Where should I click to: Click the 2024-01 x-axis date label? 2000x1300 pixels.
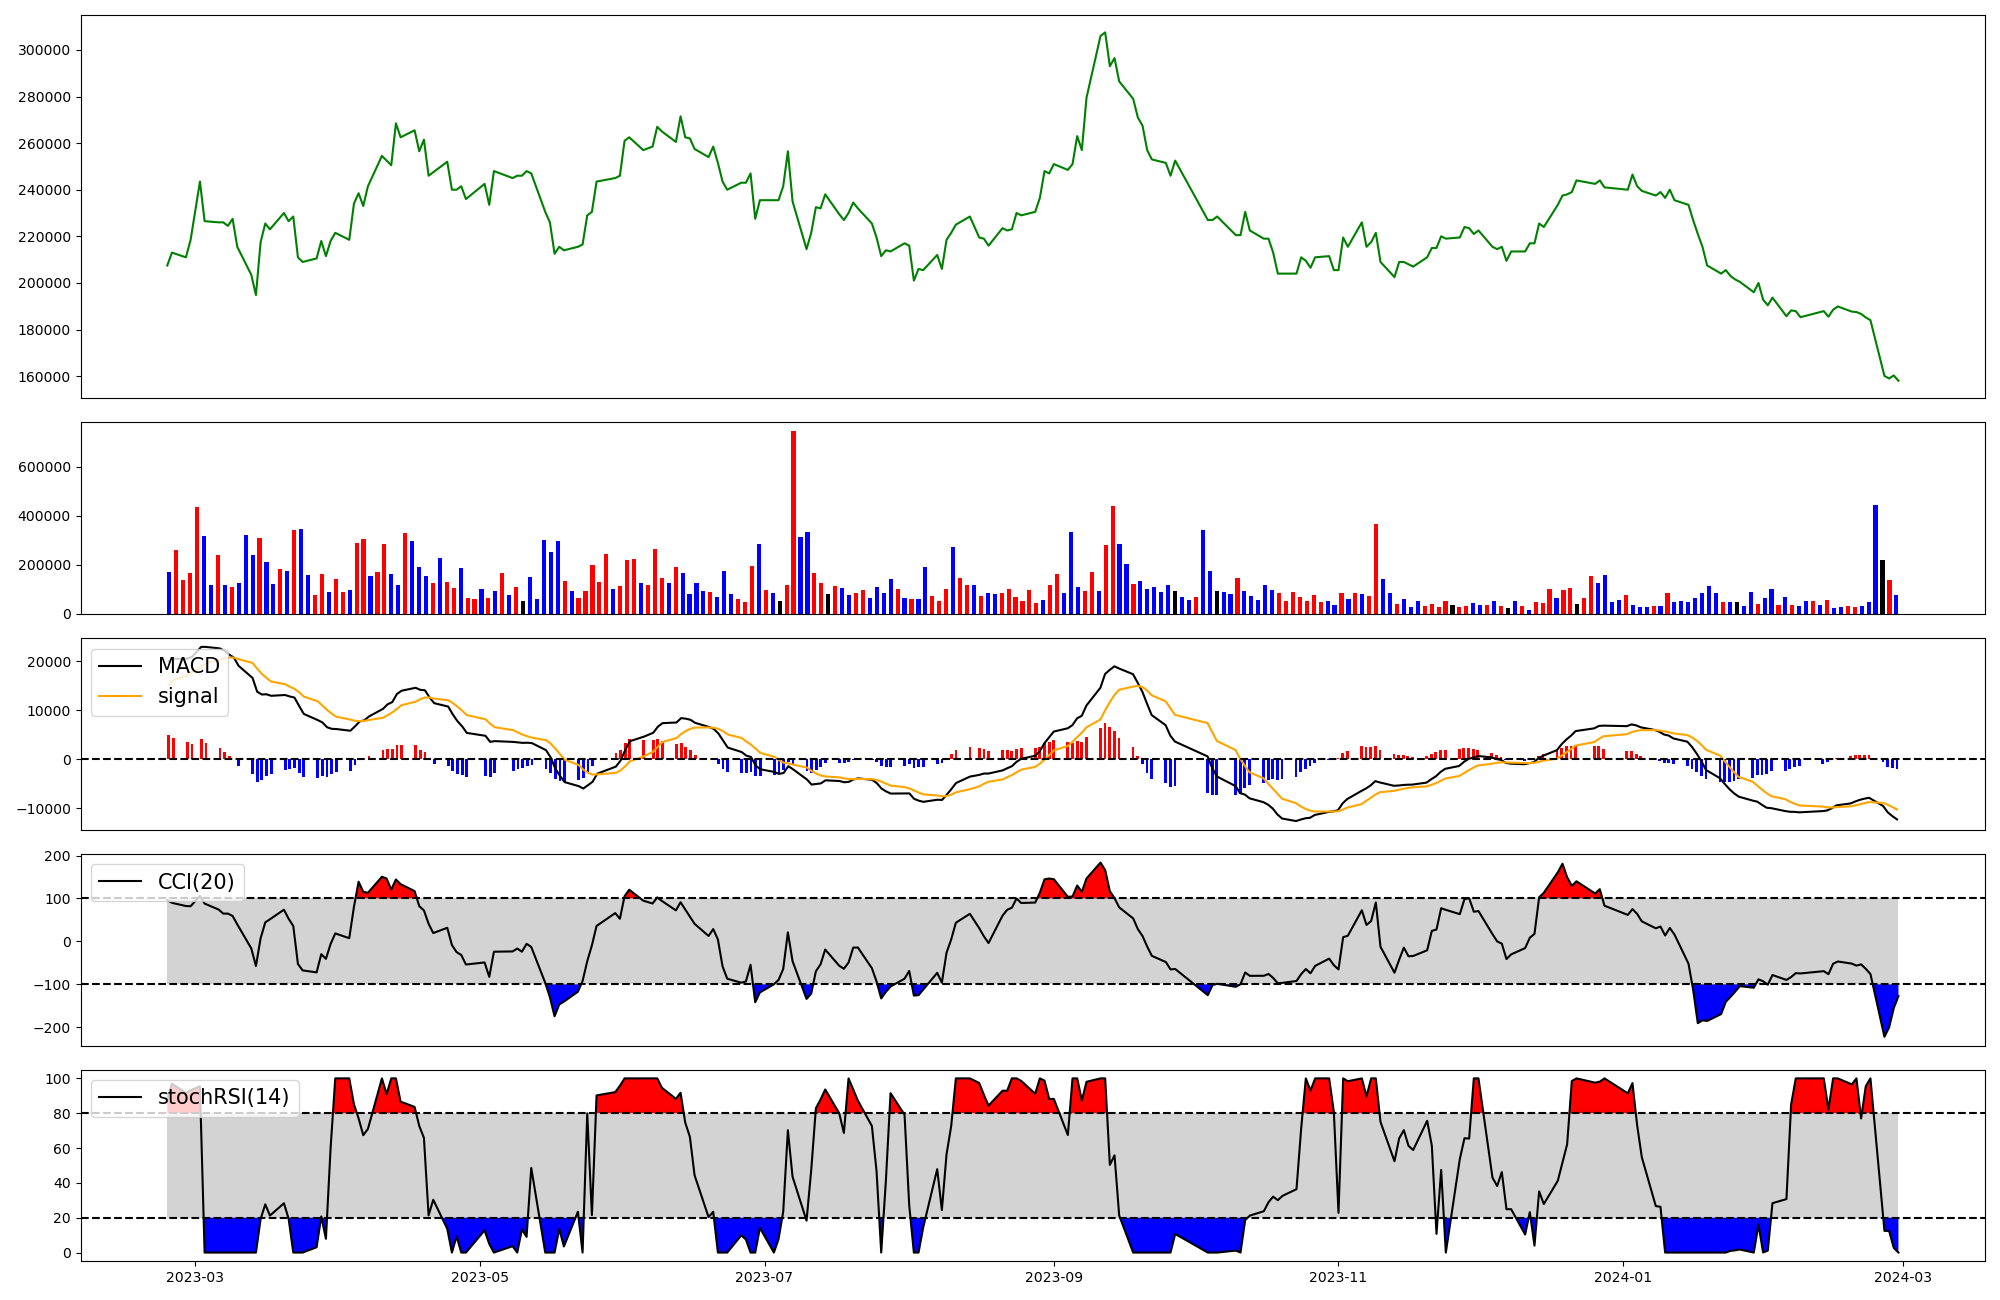pos(1622,1277)
